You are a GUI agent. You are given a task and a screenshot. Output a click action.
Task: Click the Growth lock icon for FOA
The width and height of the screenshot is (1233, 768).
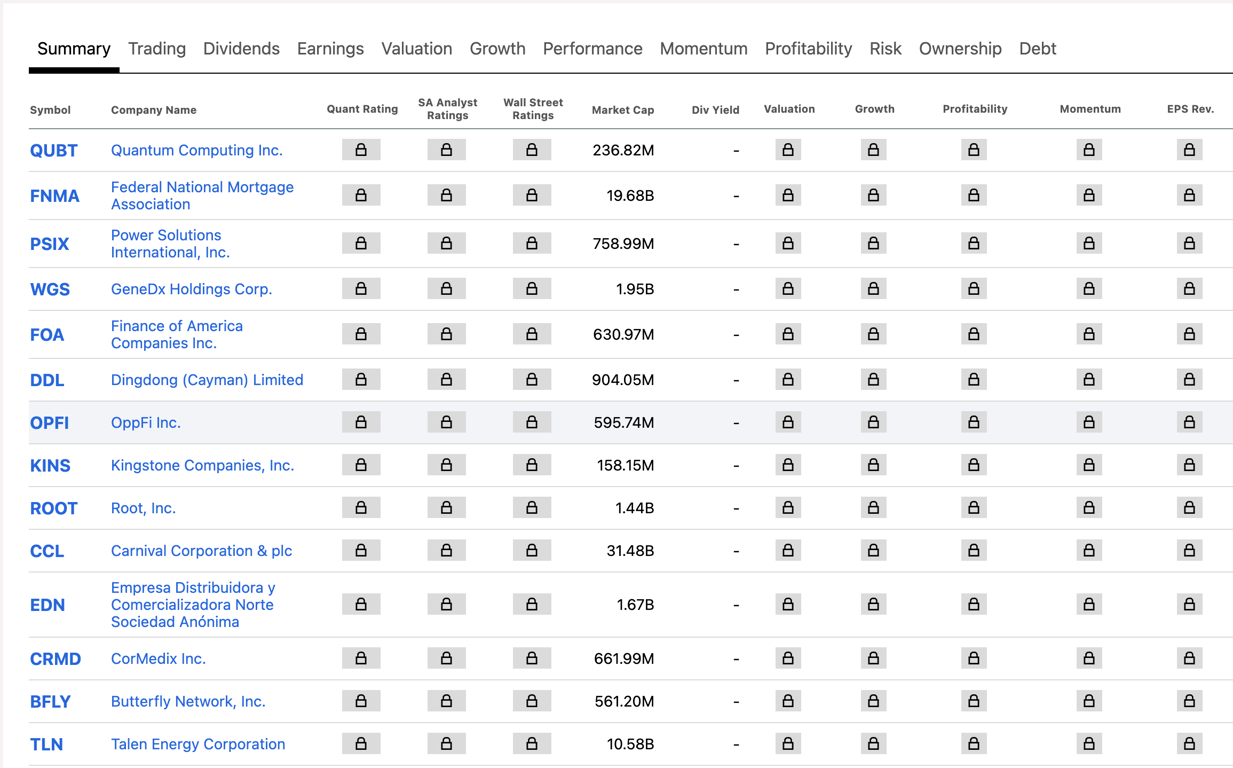click(x=873, y=334)
